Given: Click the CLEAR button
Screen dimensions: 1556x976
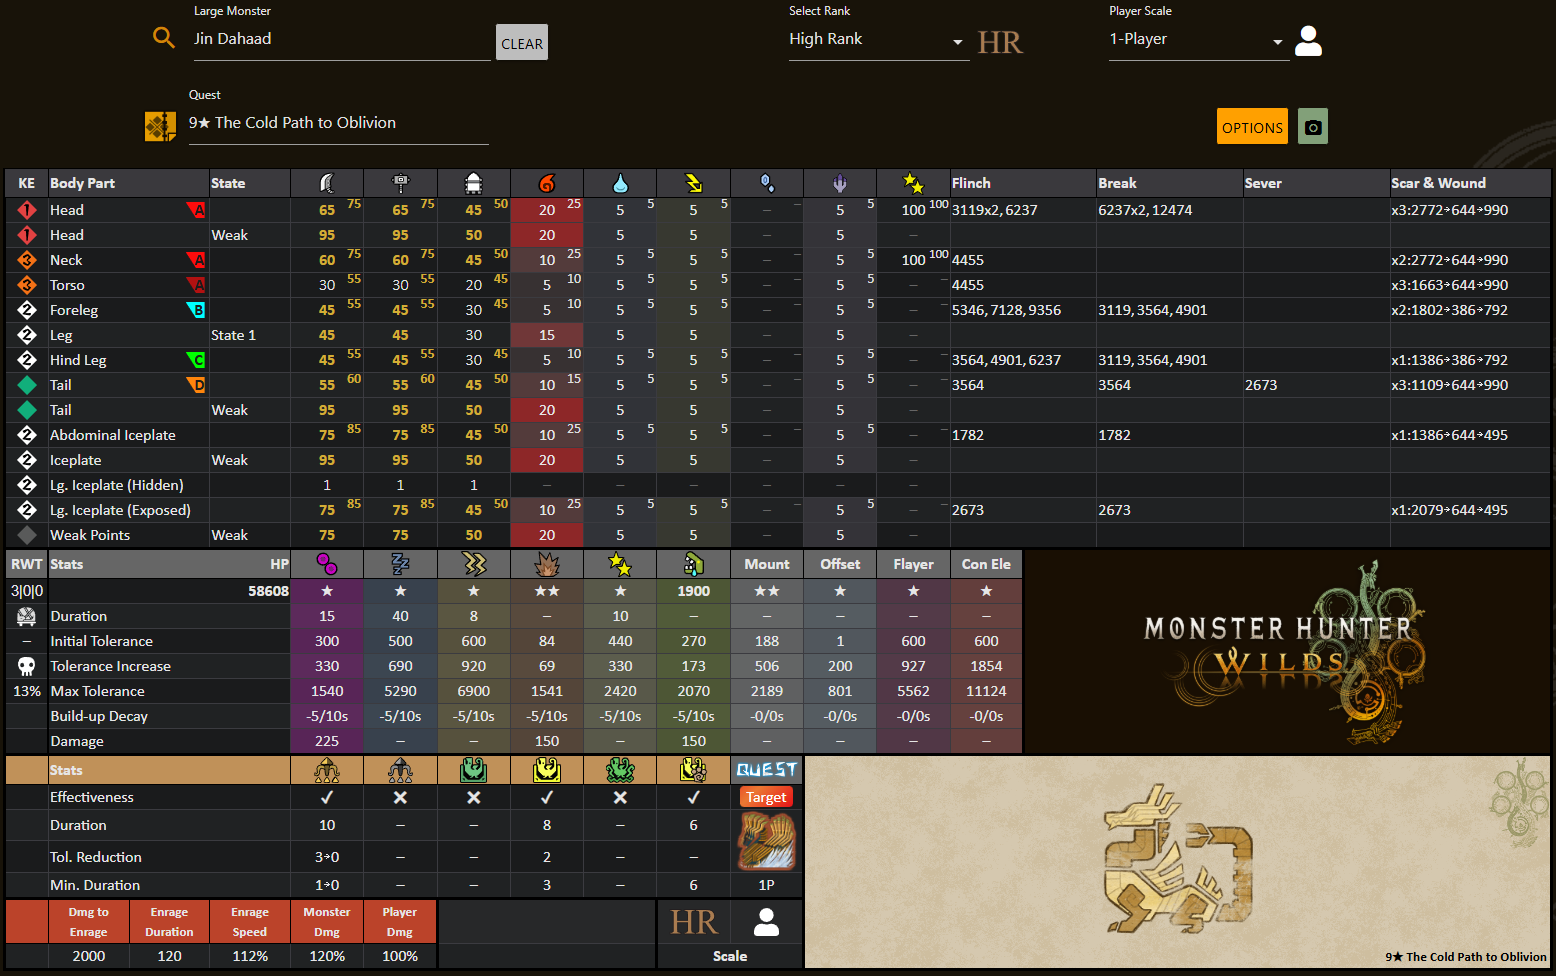Looking at the screenshot, I should [x=522, y=43].
